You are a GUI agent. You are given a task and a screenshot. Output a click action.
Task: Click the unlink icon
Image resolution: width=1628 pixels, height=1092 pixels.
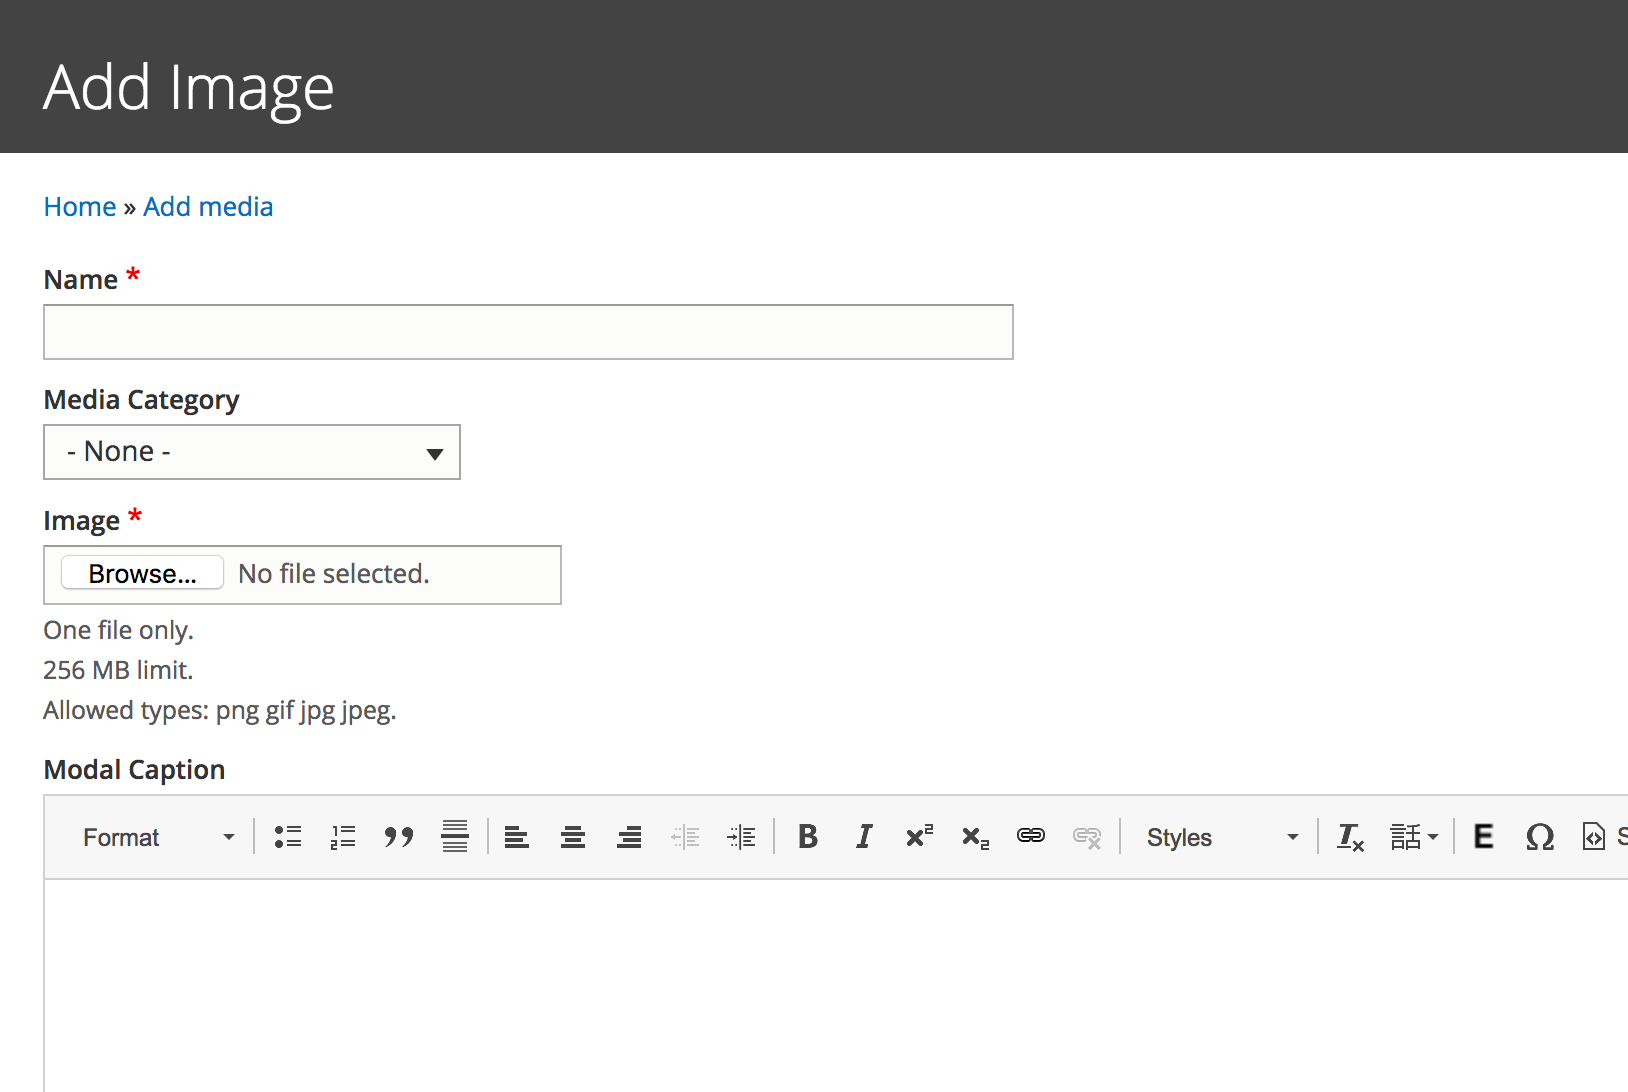click(x=1087, y=837)
